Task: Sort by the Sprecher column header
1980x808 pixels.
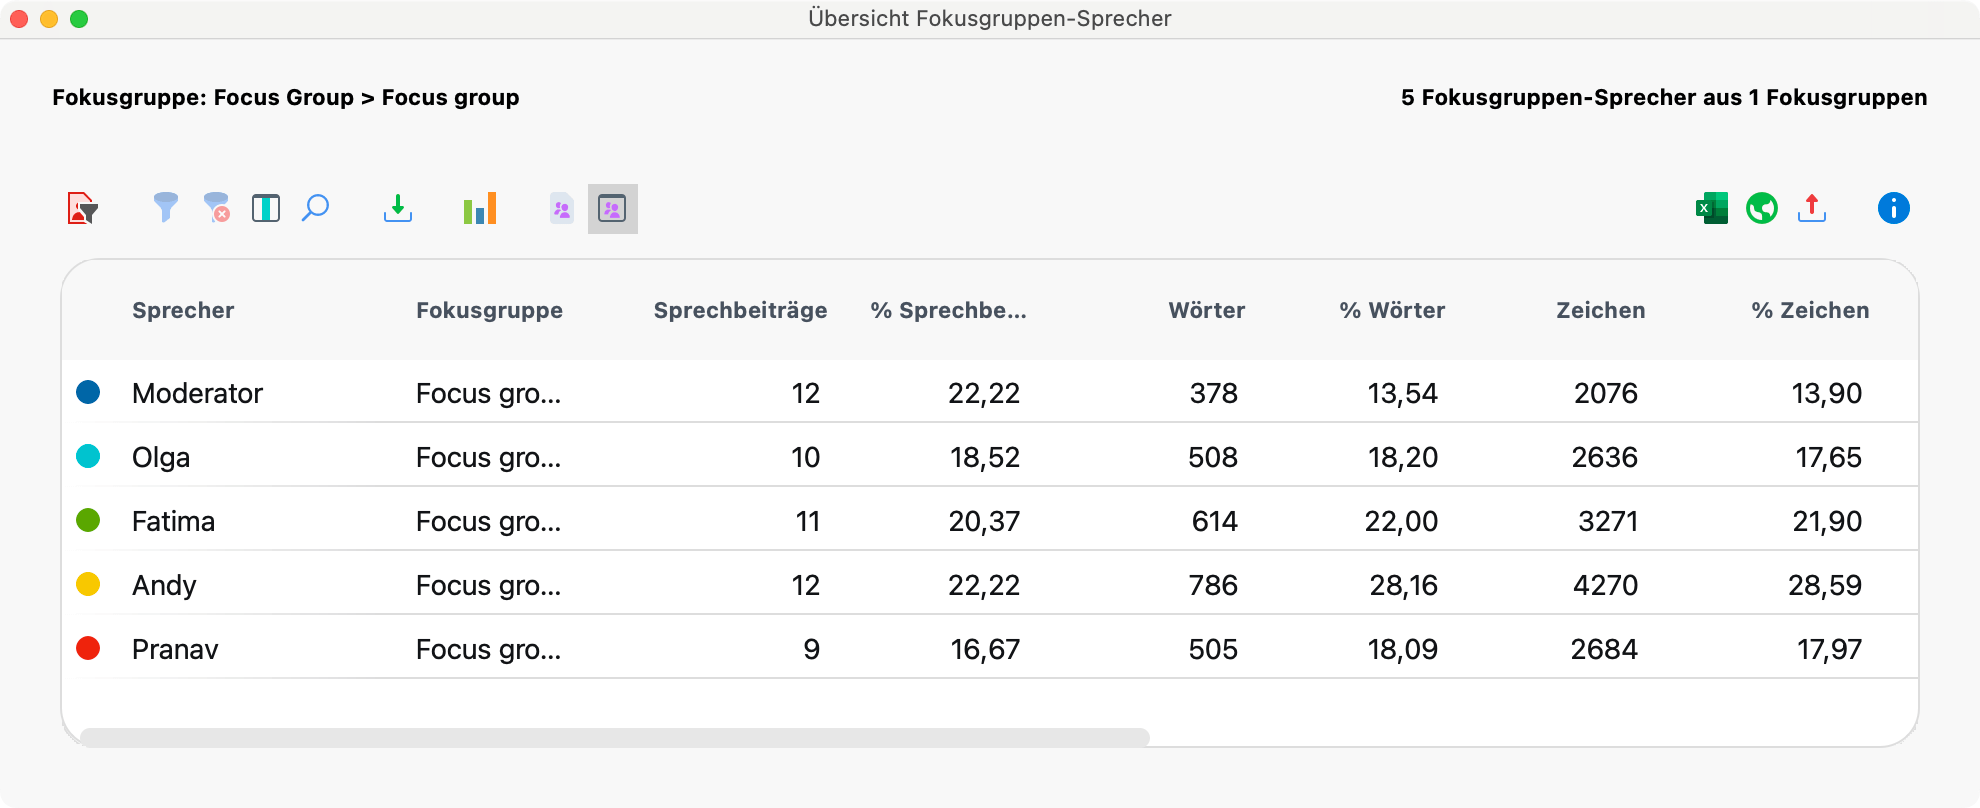Action: [183, 310]
